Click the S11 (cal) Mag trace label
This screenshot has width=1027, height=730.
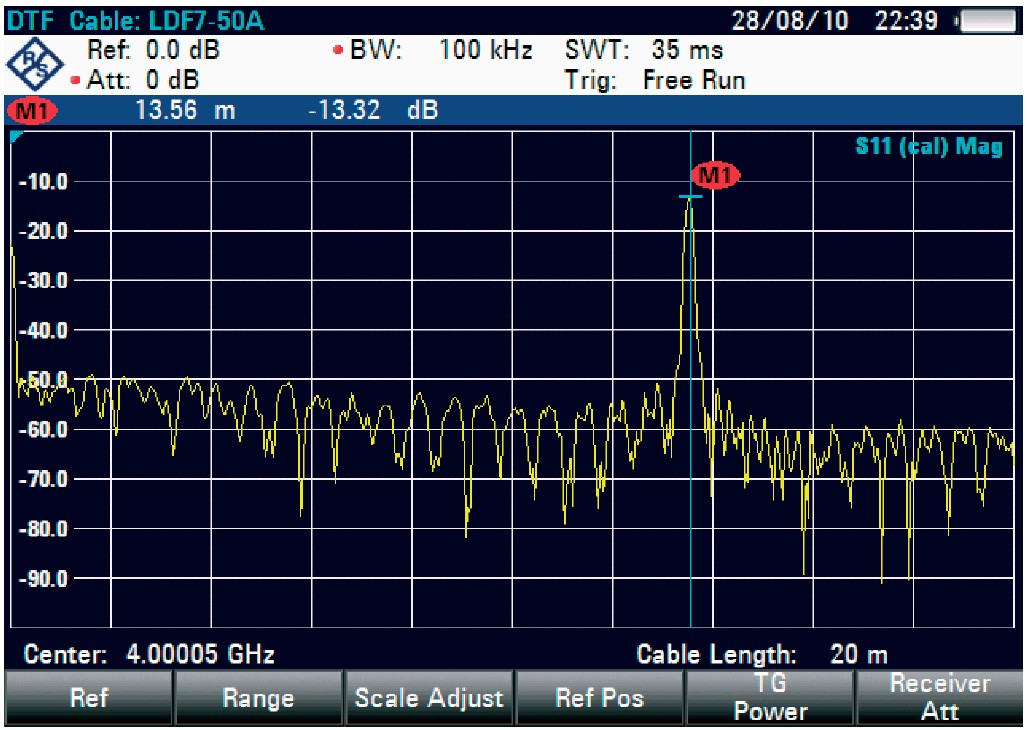tap(928, 147)
